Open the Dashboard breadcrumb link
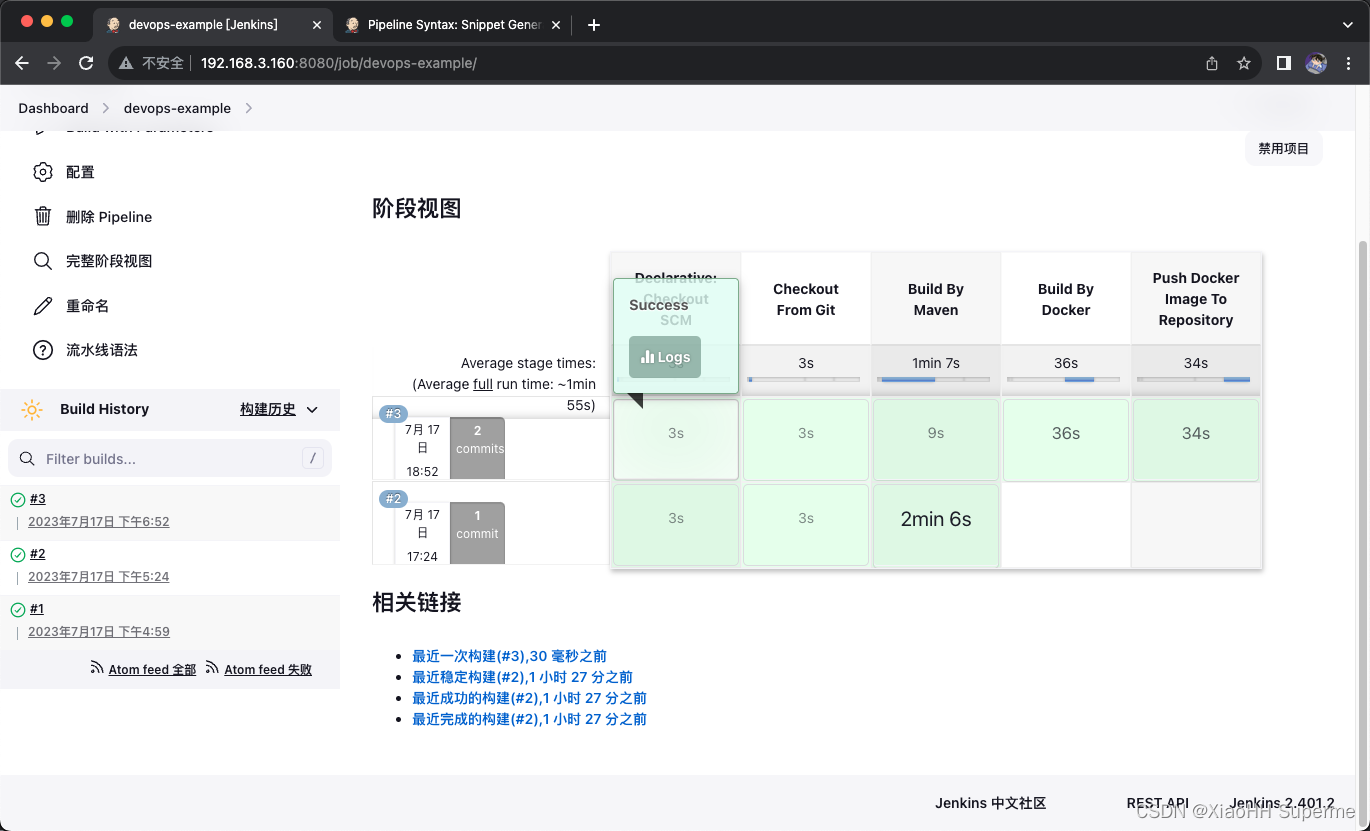Screen dimensions: 1370x831 pos(53,108)
